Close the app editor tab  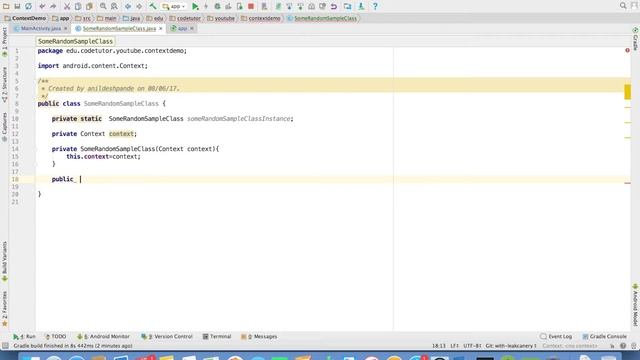[192, 29]
